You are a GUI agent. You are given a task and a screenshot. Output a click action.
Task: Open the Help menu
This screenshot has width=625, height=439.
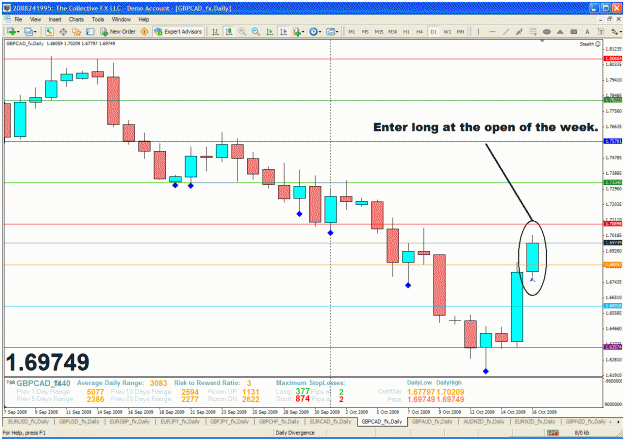pos(143,19)
